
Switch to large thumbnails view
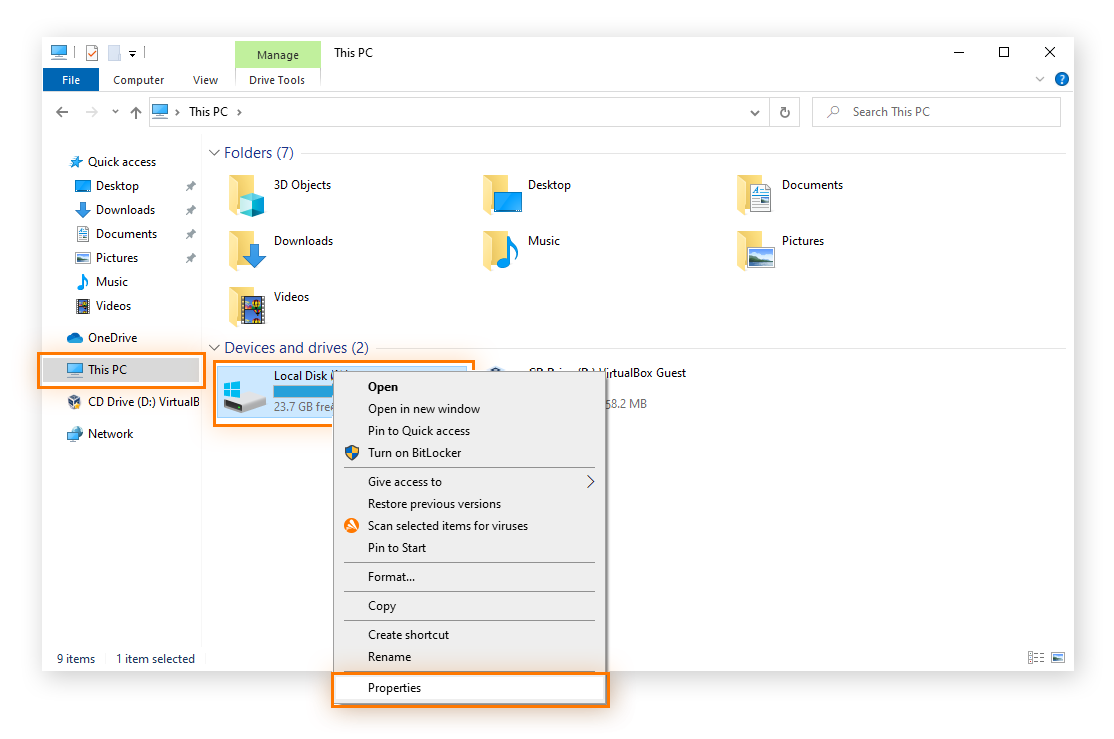1057,657
